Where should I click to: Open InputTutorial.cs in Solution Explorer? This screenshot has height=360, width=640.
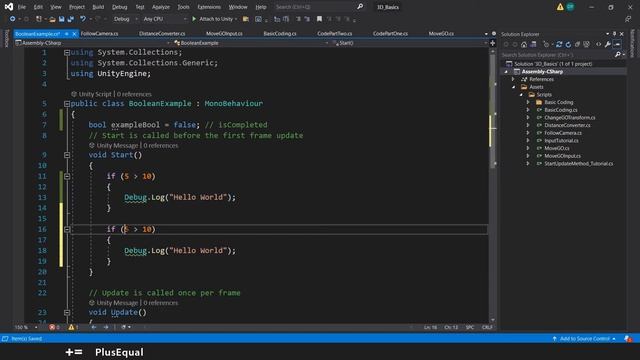point(561,140)
